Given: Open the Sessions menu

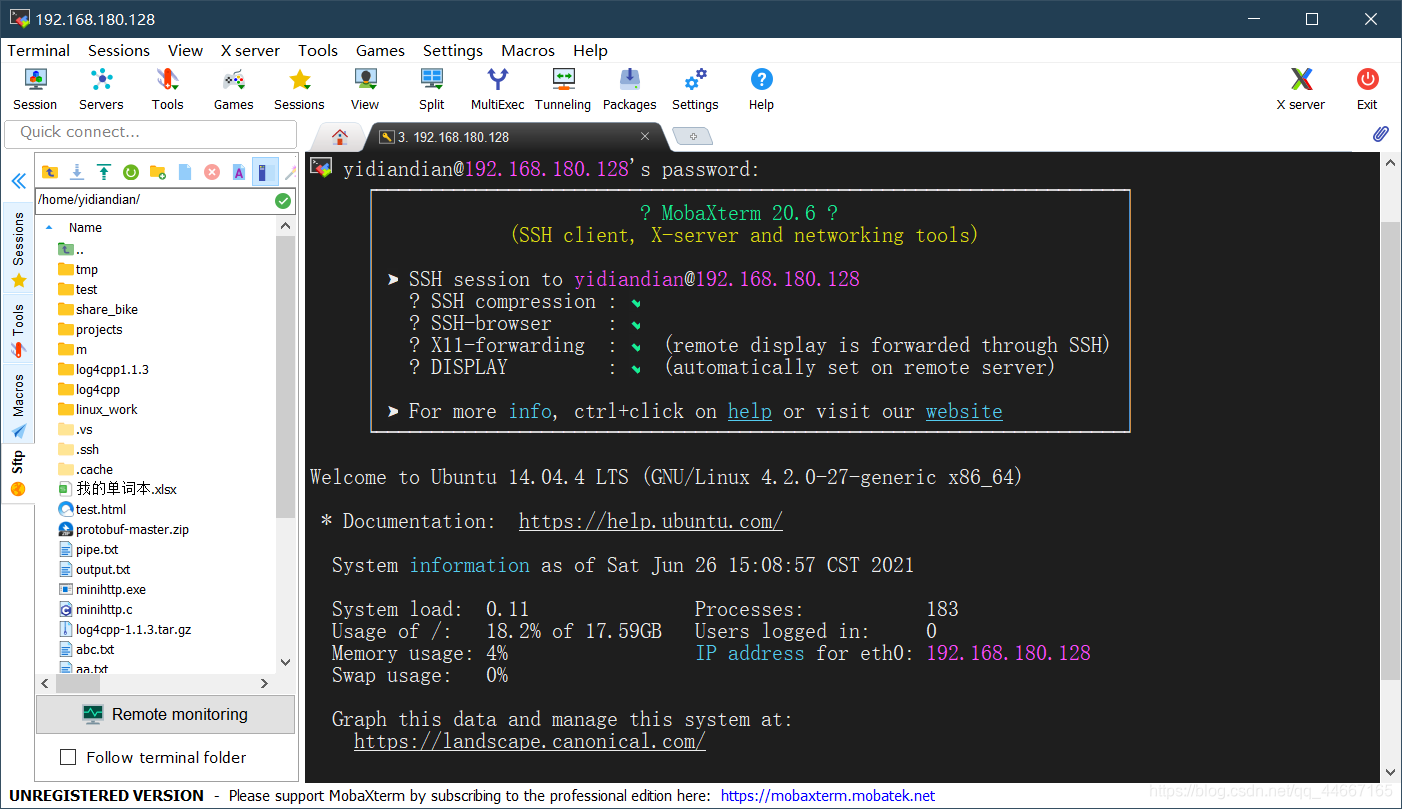Looking at the screenshot, I should [118, 50].
